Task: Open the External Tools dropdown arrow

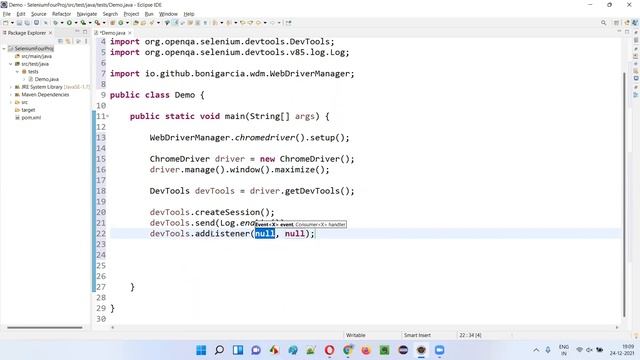Action: 104,23
